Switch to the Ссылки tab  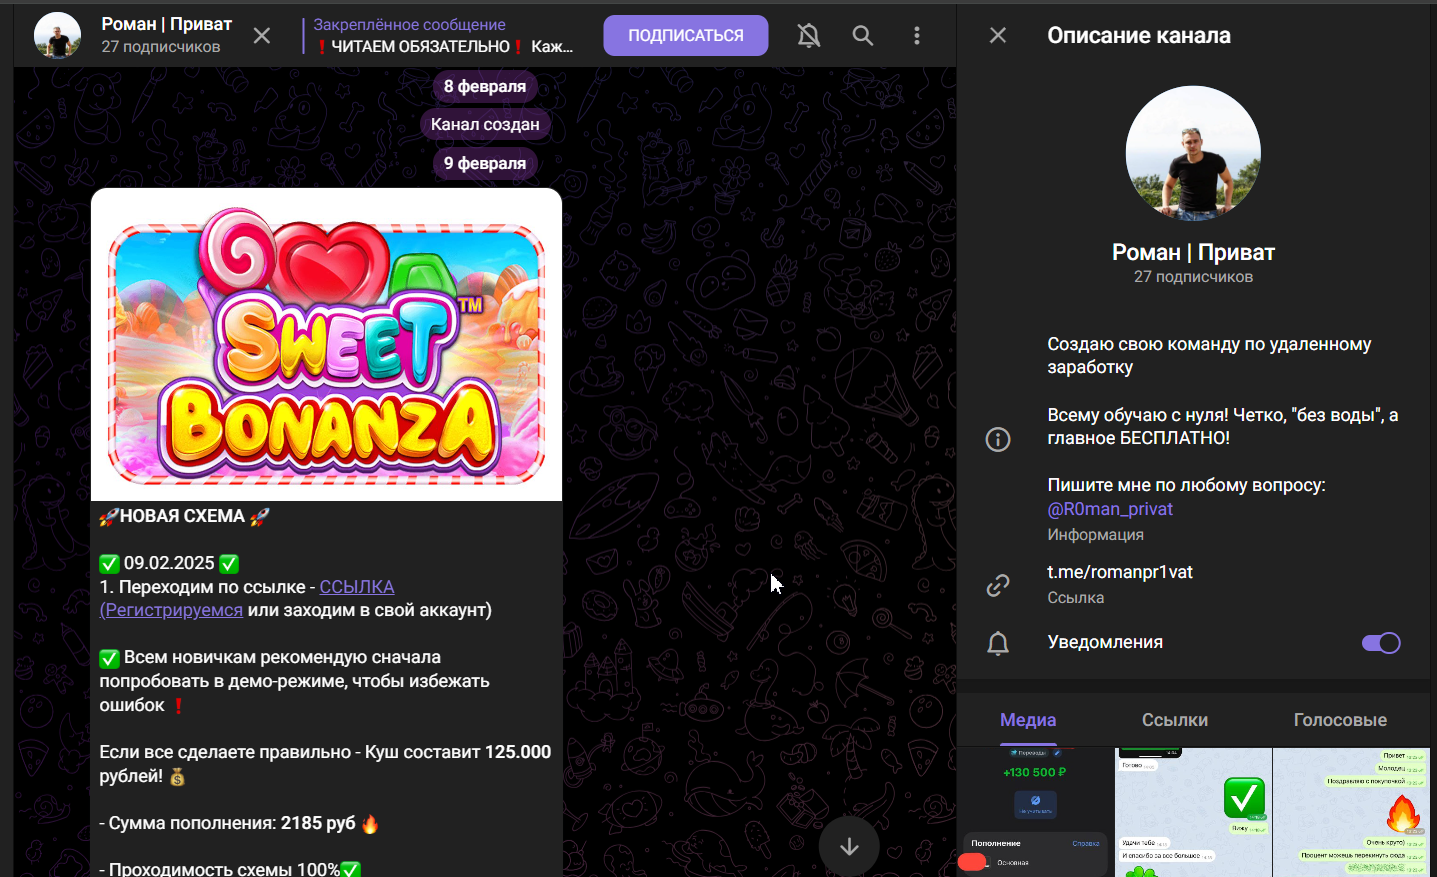[x=1175, y=720]
